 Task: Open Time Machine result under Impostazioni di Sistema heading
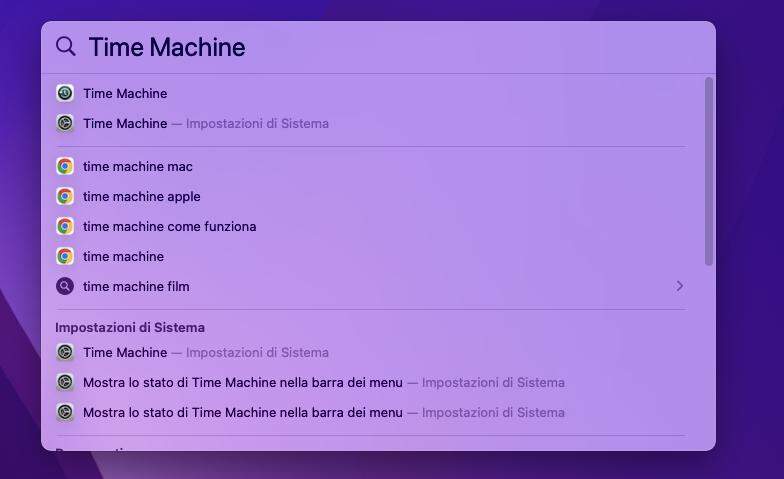coord(206,352)
